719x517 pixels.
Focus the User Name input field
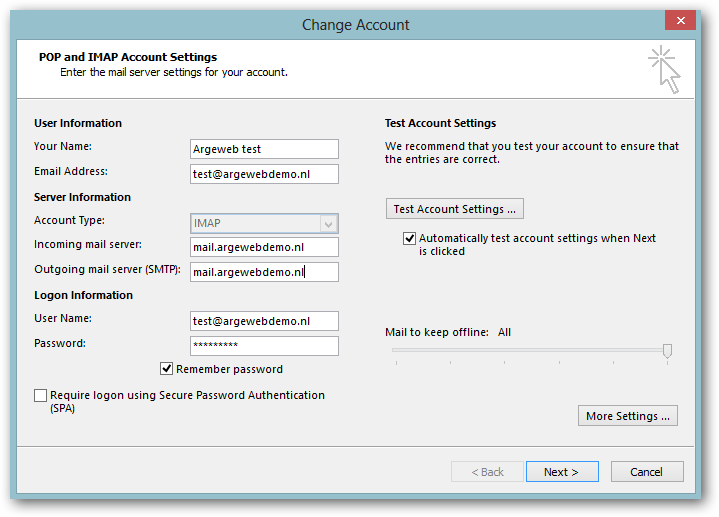pyautogui.click(x=264, y=321)
